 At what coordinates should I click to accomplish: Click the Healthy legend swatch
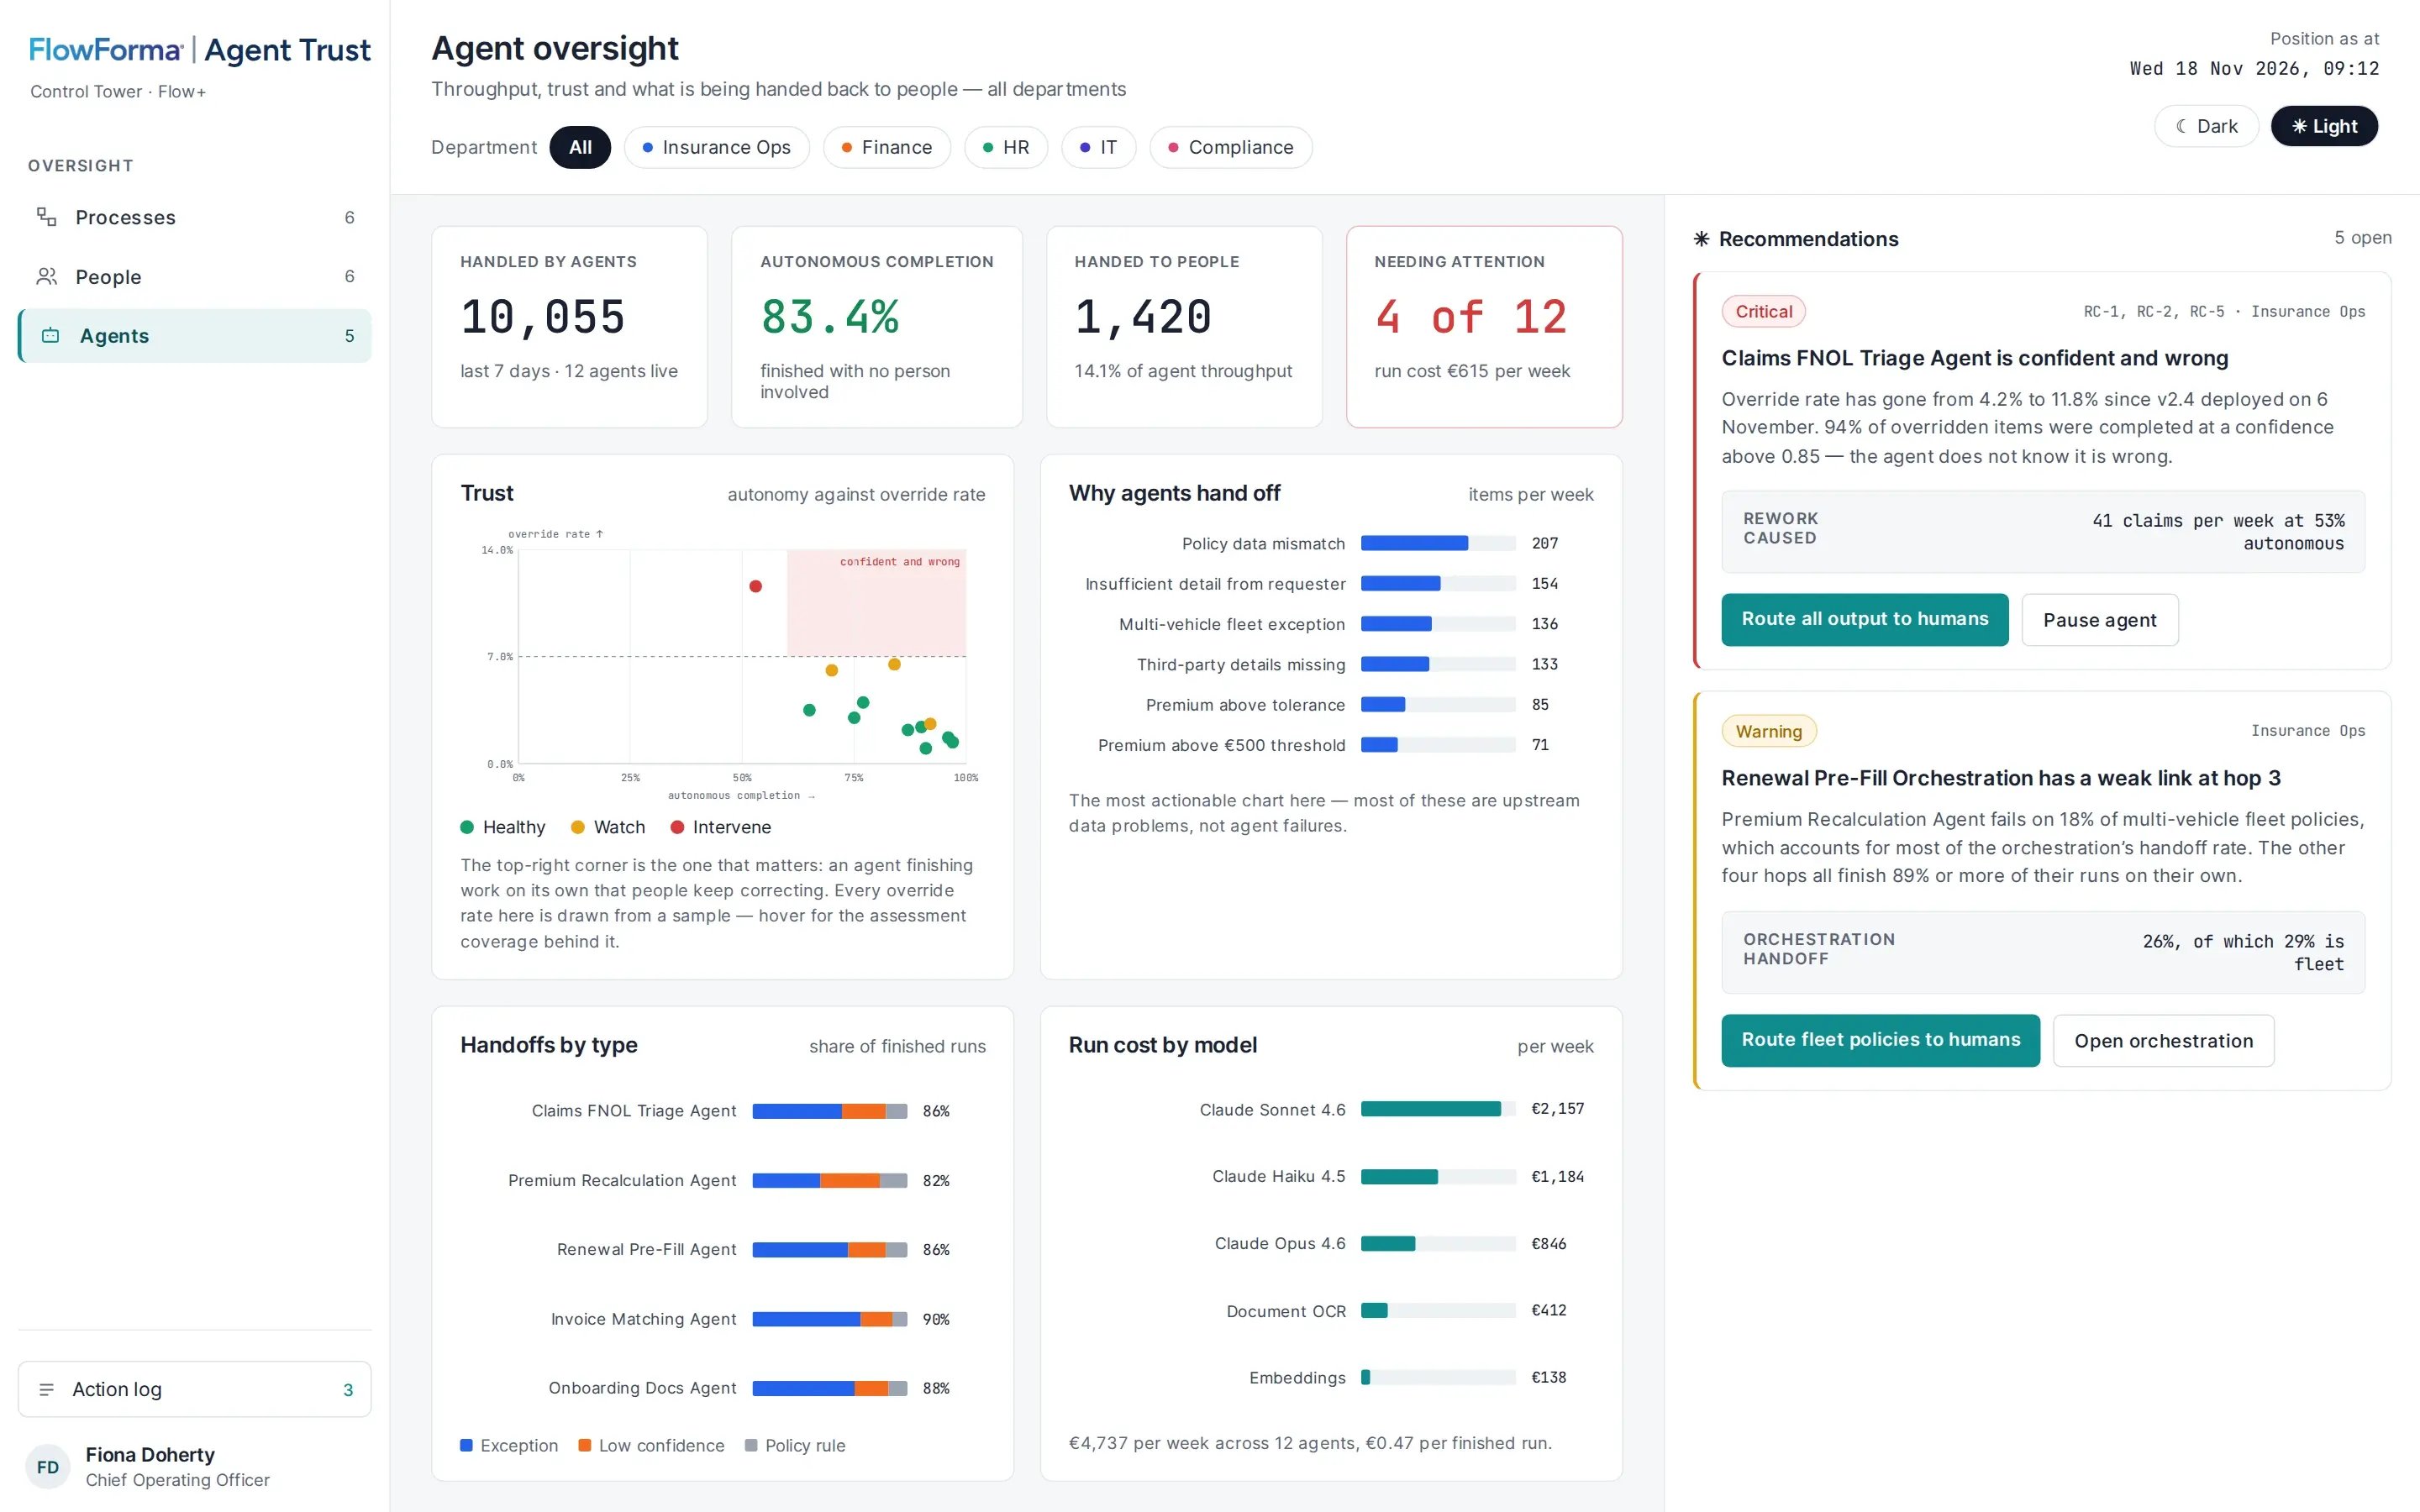click(x=467, y=827)
